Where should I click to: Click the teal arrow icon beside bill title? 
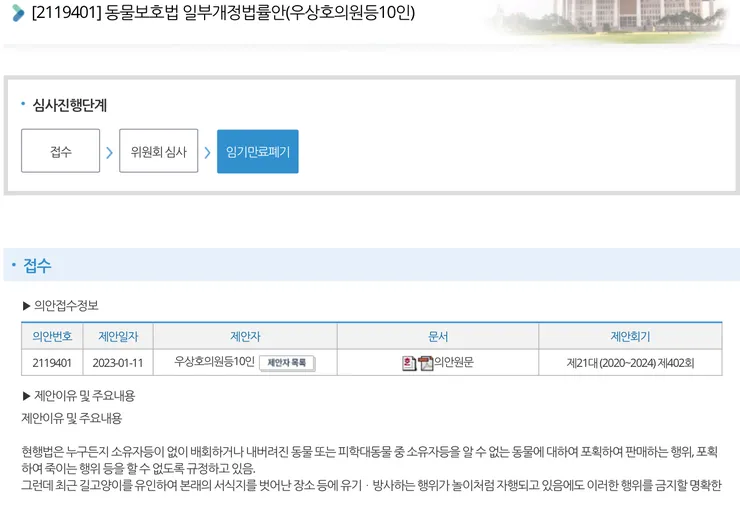(x=18, y=13)
